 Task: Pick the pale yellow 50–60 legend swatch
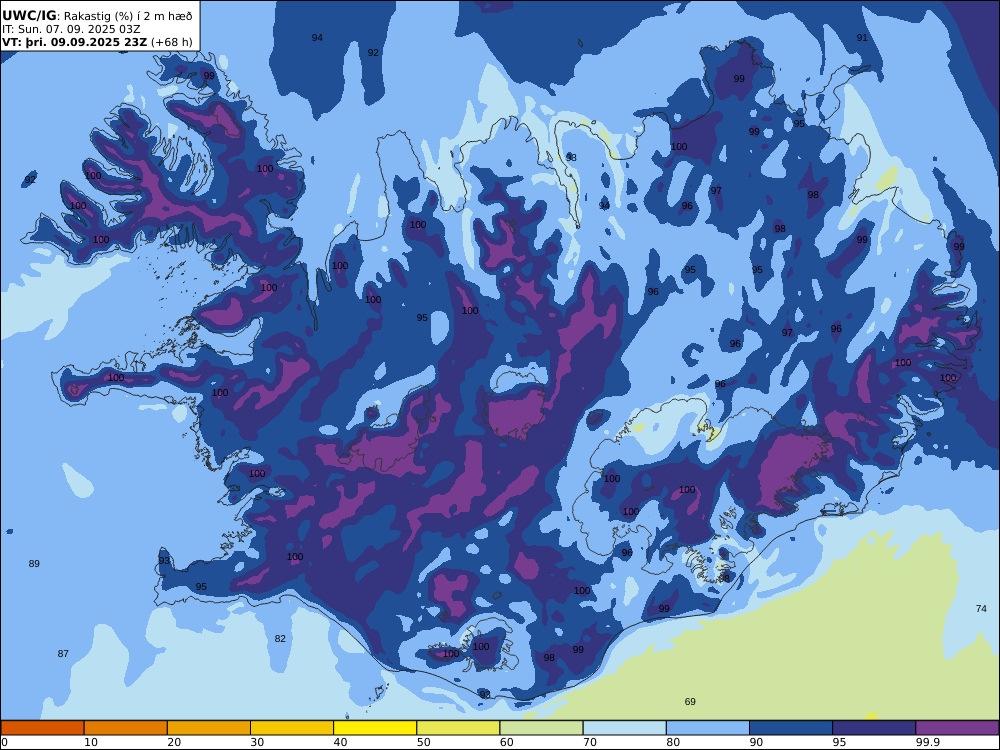(458, 728)
